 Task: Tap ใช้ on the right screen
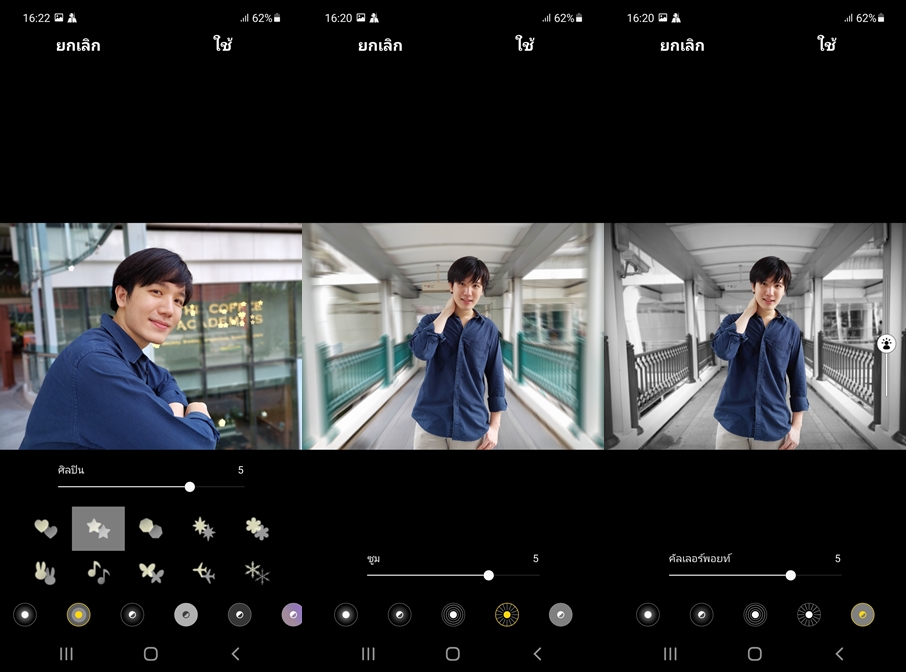pyautogui.click(x=826, y=45)
